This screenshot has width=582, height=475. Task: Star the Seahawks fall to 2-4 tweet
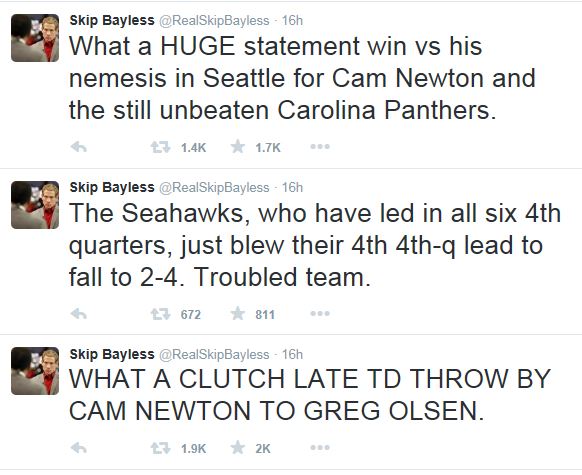pyautogui.click(x=238, y=314)
